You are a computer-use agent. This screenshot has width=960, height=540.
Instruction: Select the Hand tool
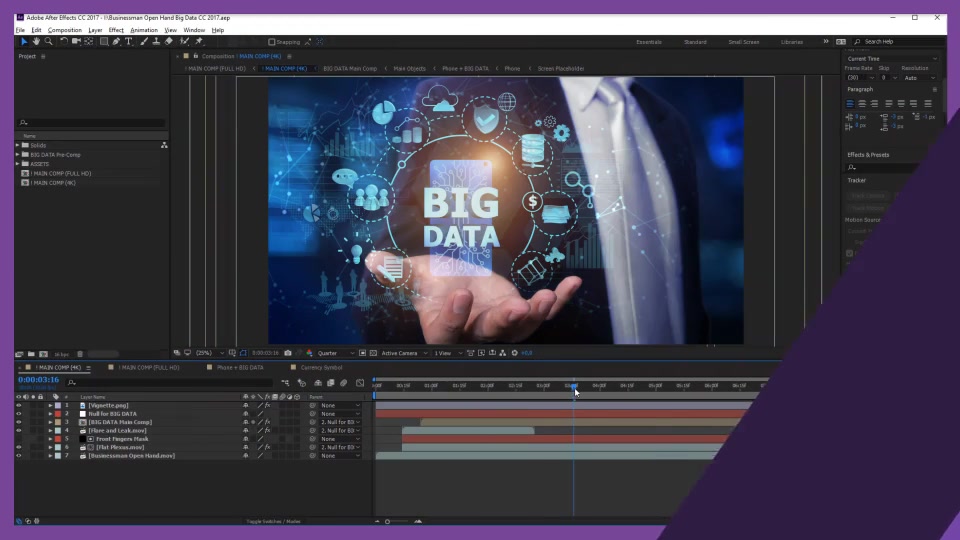tap(36, 42)
